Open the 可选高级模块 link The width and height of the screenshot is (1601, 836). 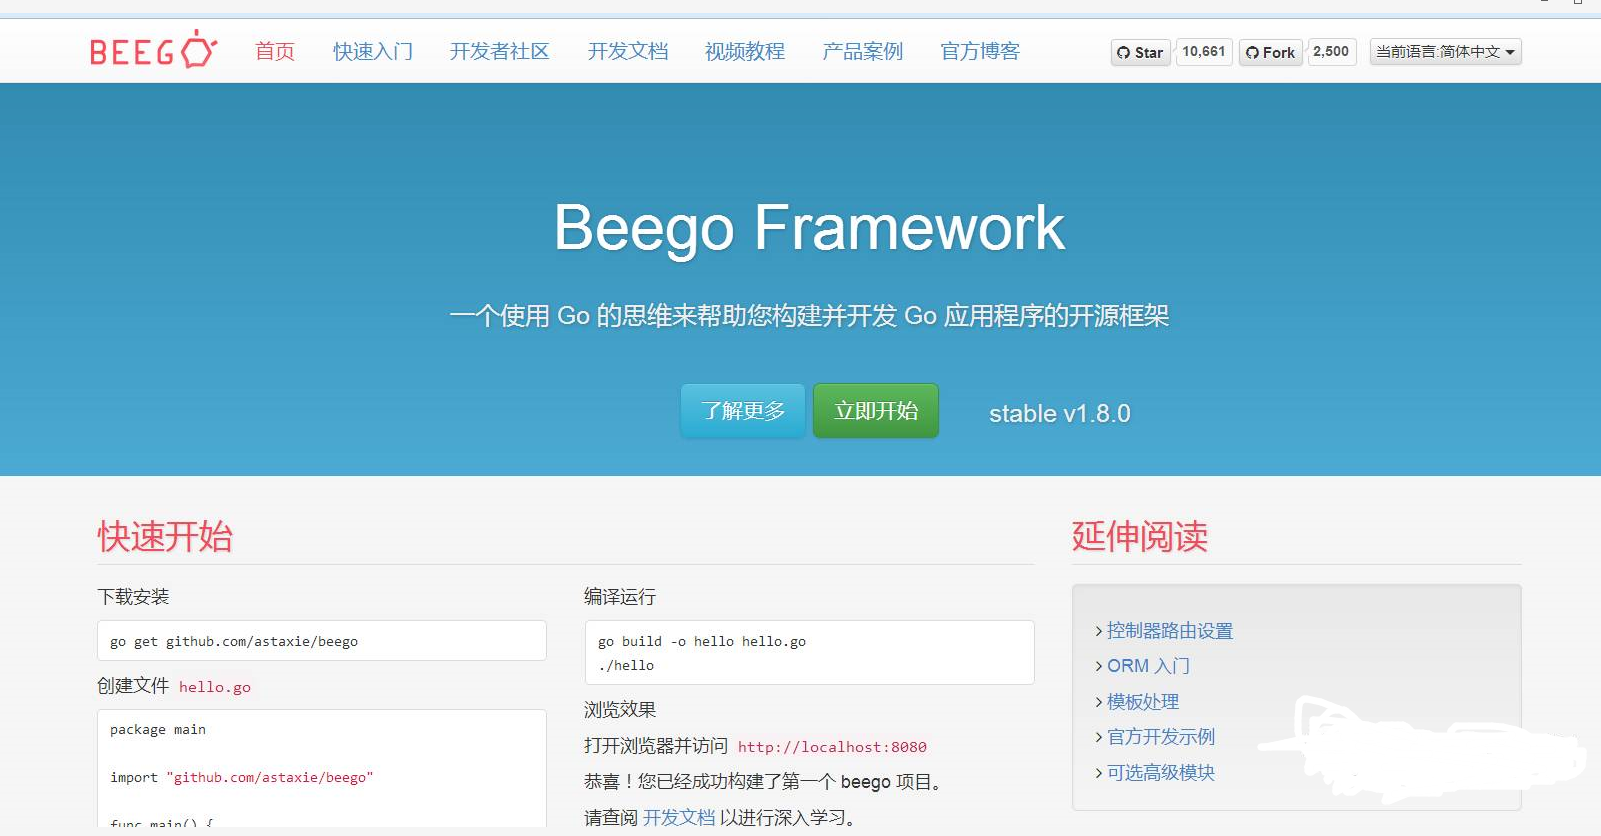click(1161, 773)
